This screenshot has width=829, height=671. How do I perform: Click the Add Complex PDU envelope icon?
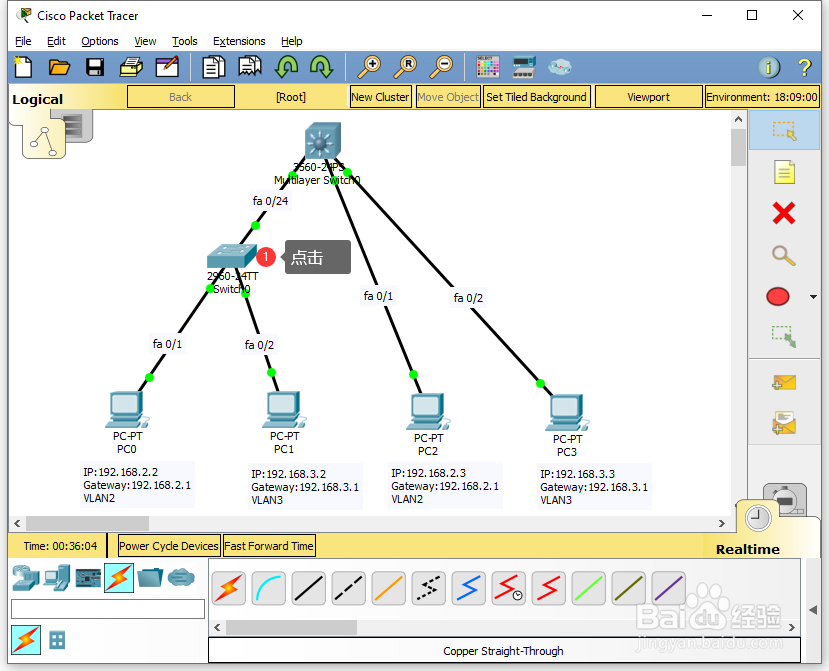(784, 424)
